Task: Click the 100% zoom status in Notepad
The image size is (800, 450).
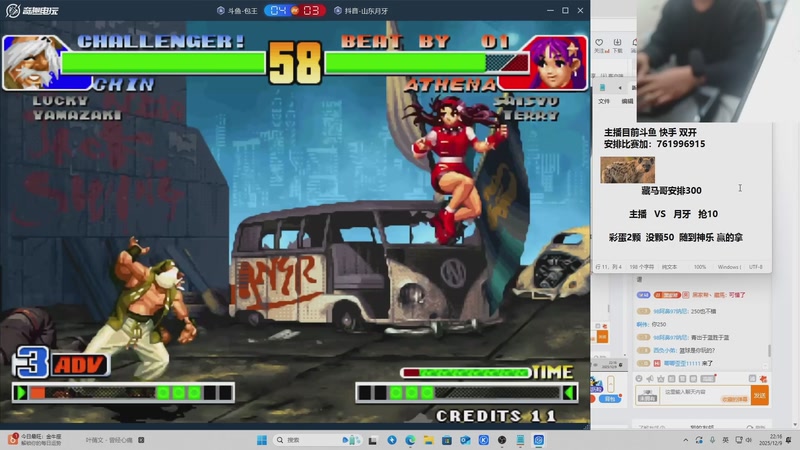Action: pyautogui.click(x=700, y=267)
